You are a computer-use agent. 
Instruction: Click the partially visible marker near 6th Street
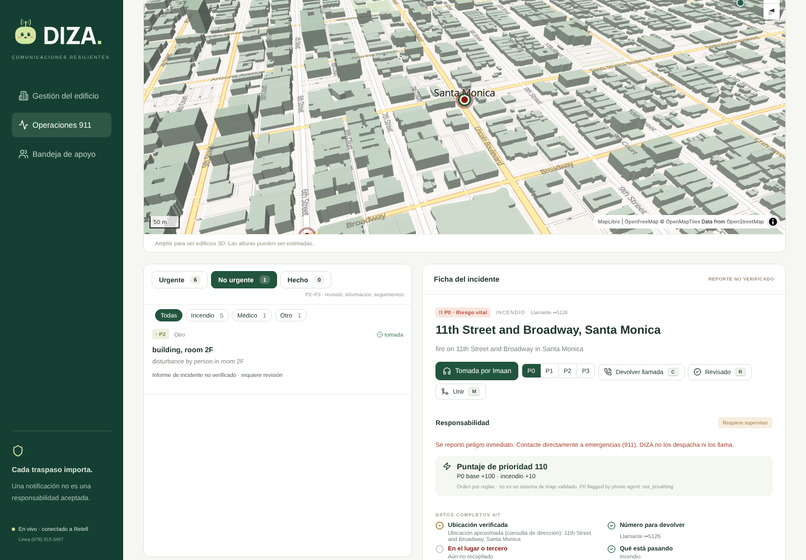307,231
